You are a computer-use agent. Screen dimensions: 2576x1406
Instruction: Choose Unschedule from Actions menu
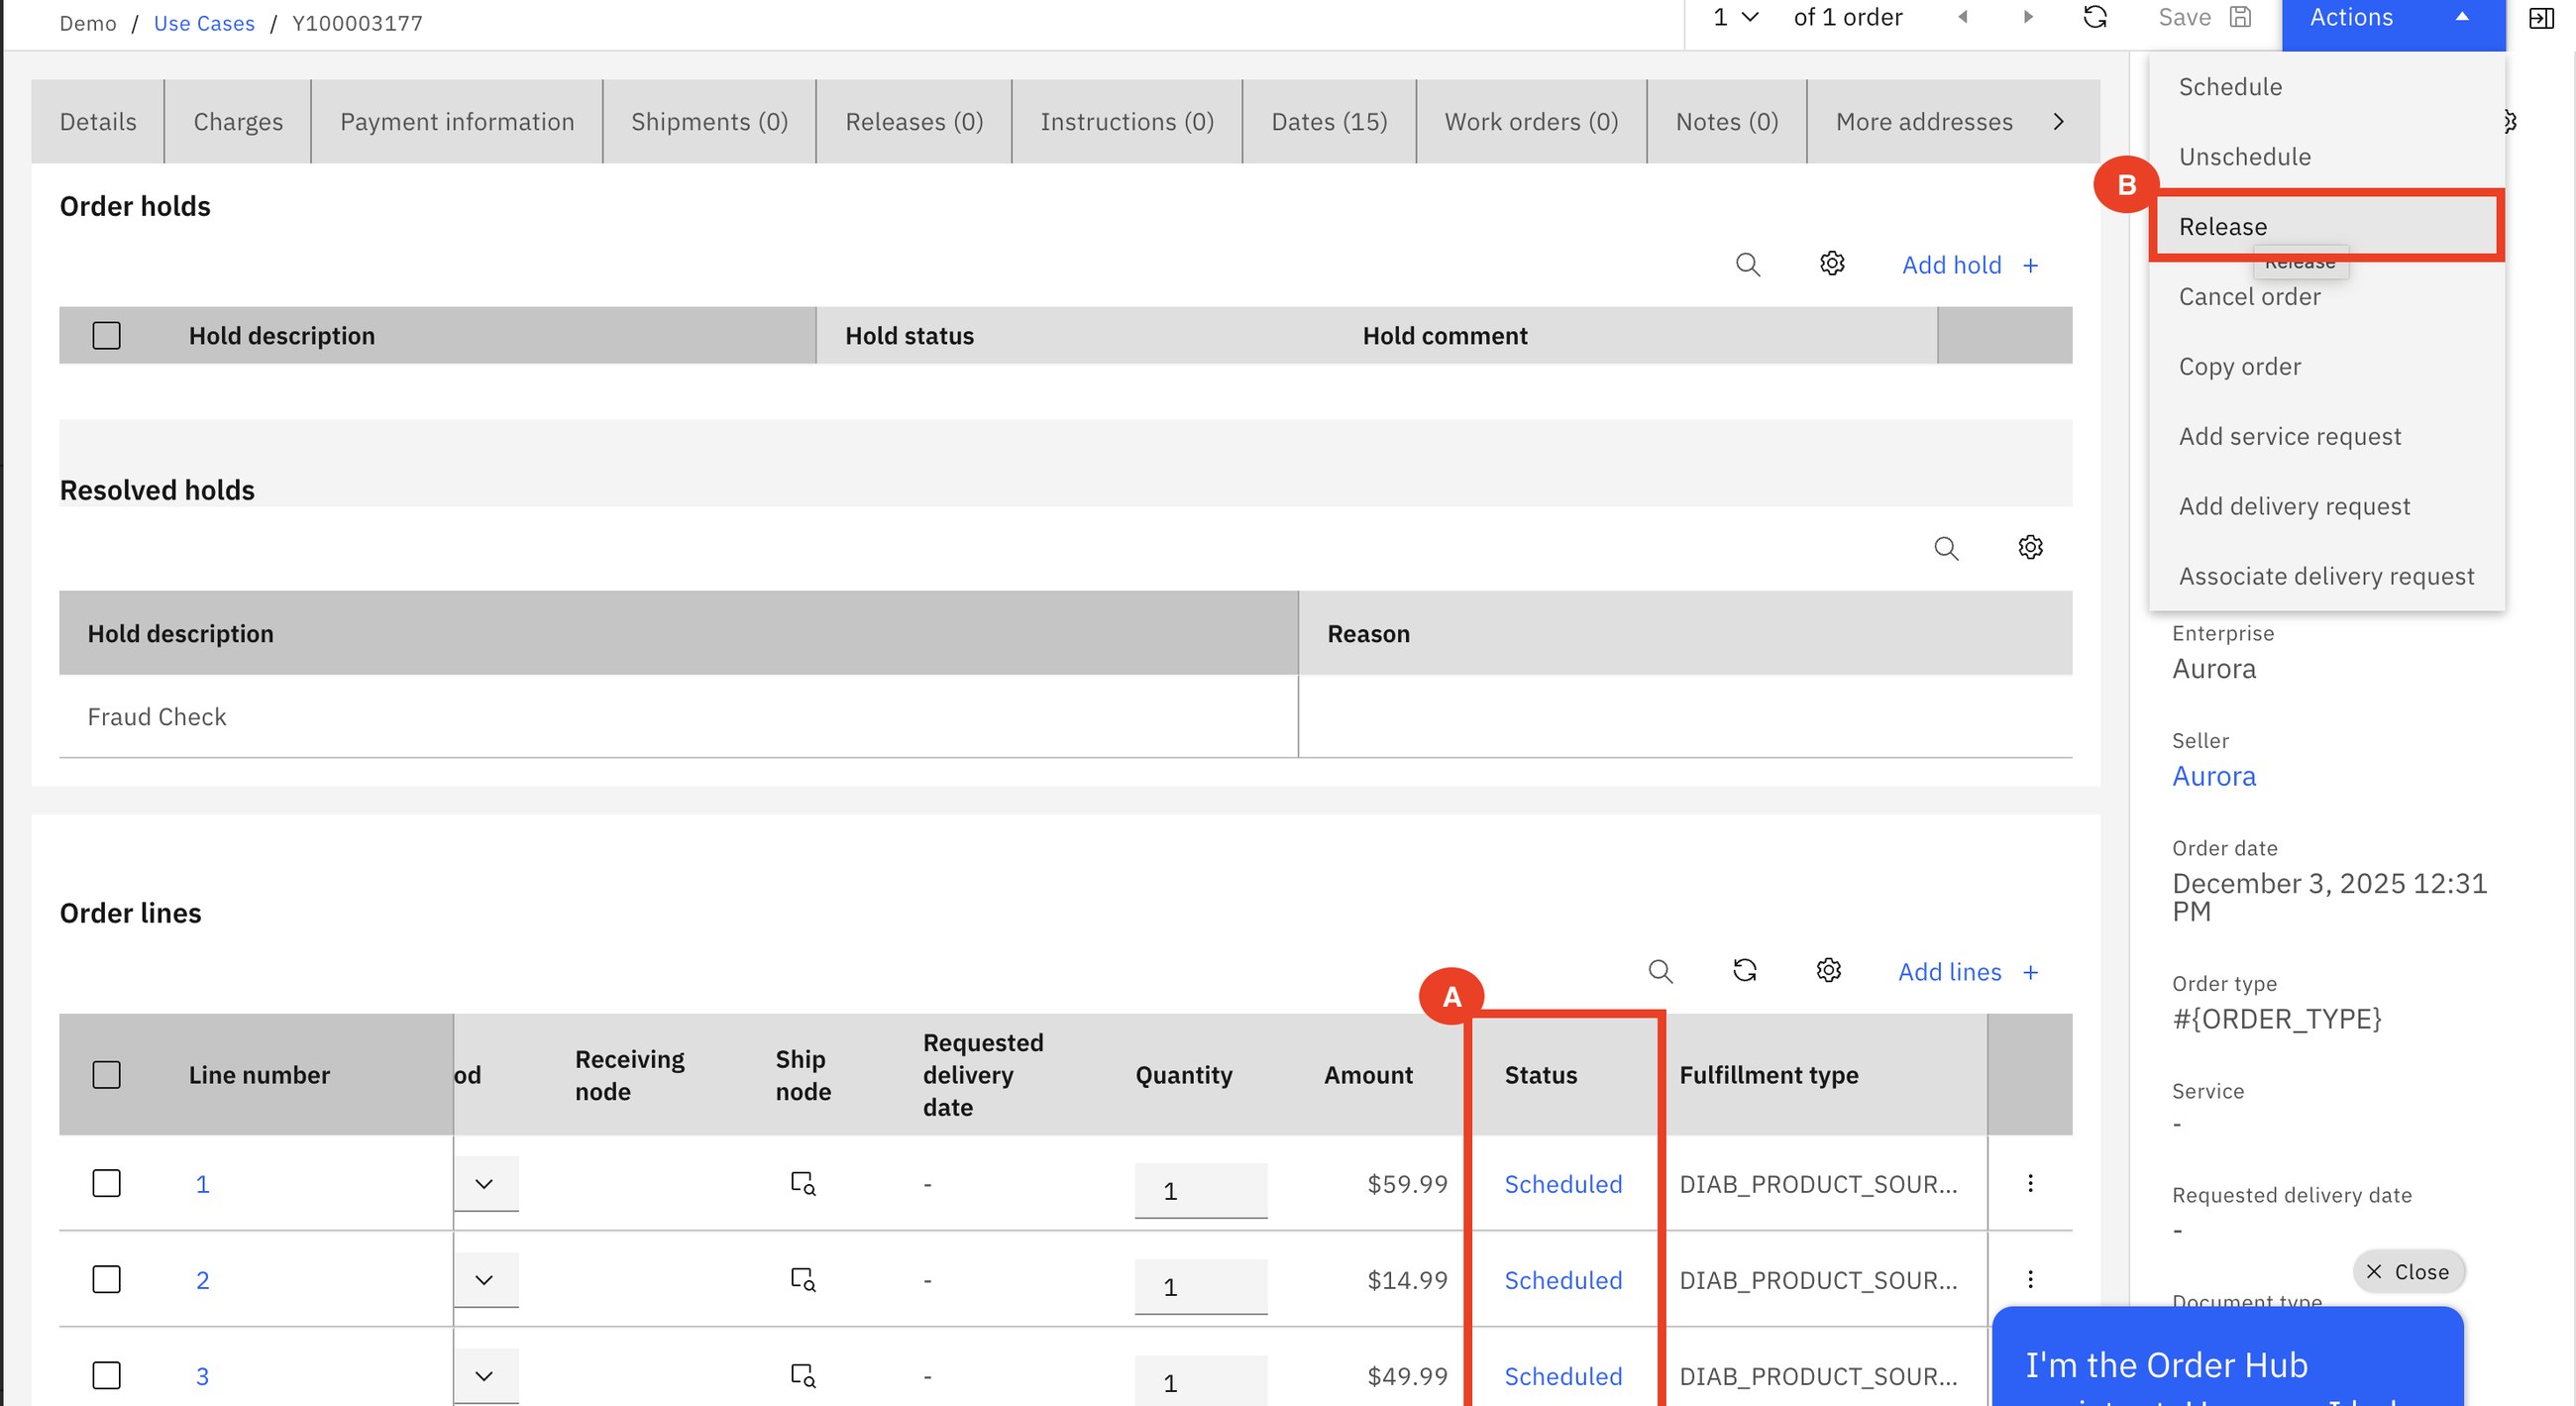2326,157
